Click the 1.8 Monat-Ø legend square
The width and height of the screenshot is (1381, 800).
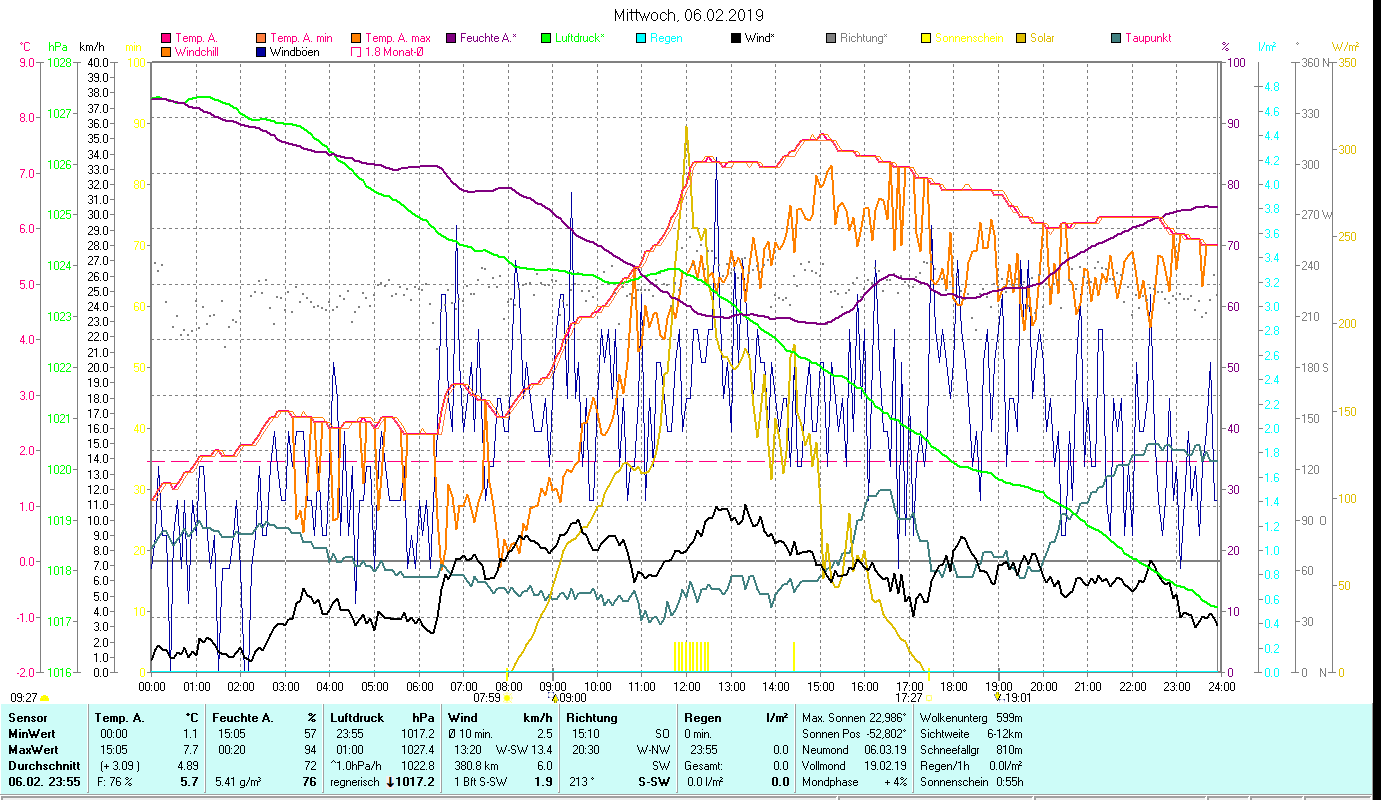355,52
